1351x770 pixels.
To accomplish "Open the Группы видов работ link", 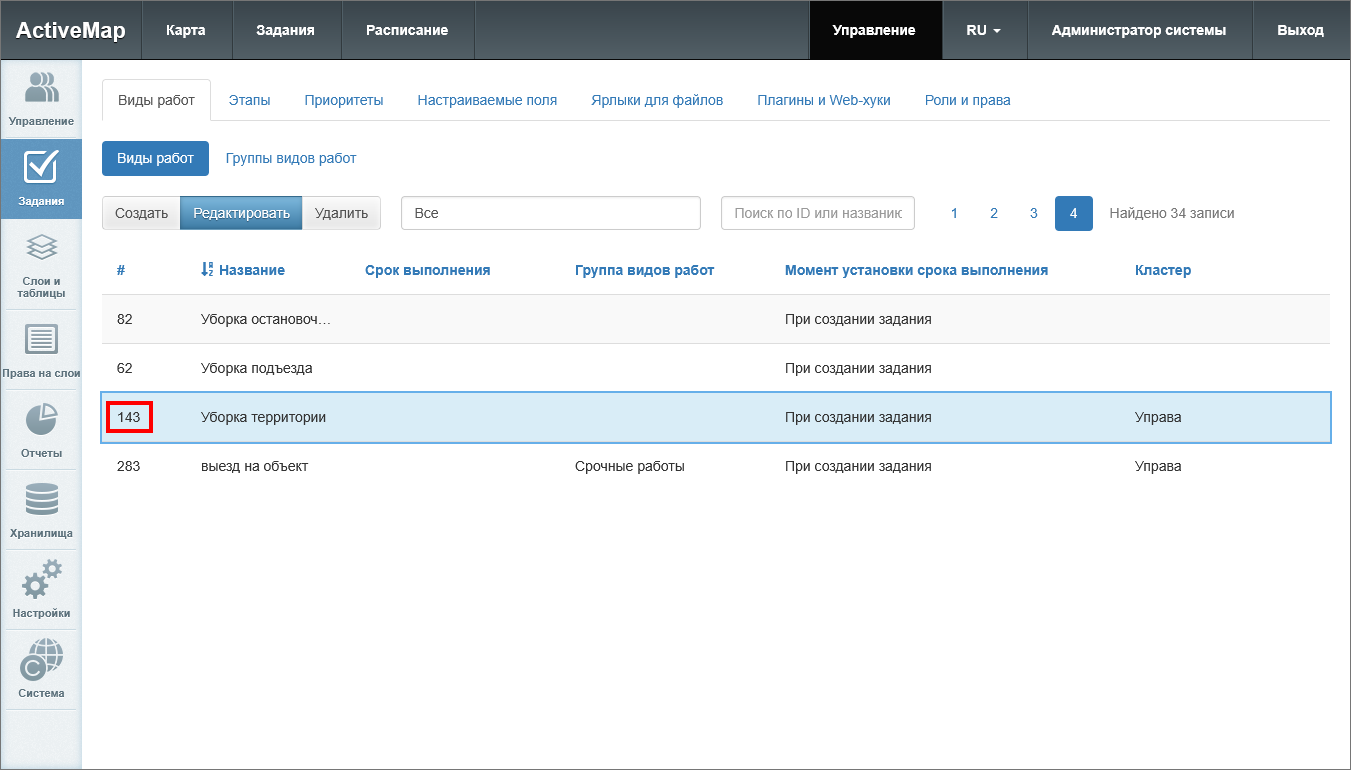I will point(291,158).
